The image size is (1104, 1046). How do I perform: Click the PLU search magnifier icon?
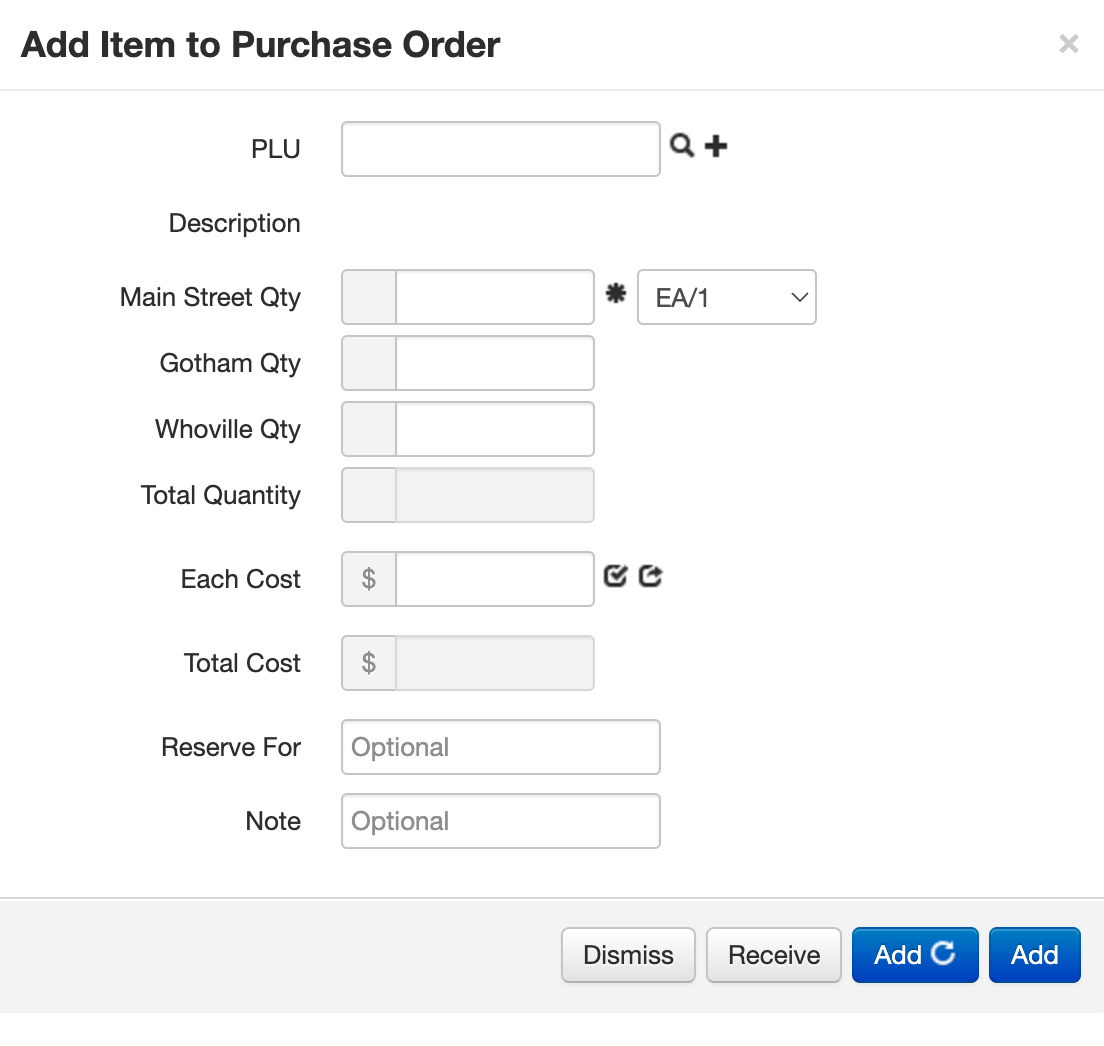[x=681, y=146]
